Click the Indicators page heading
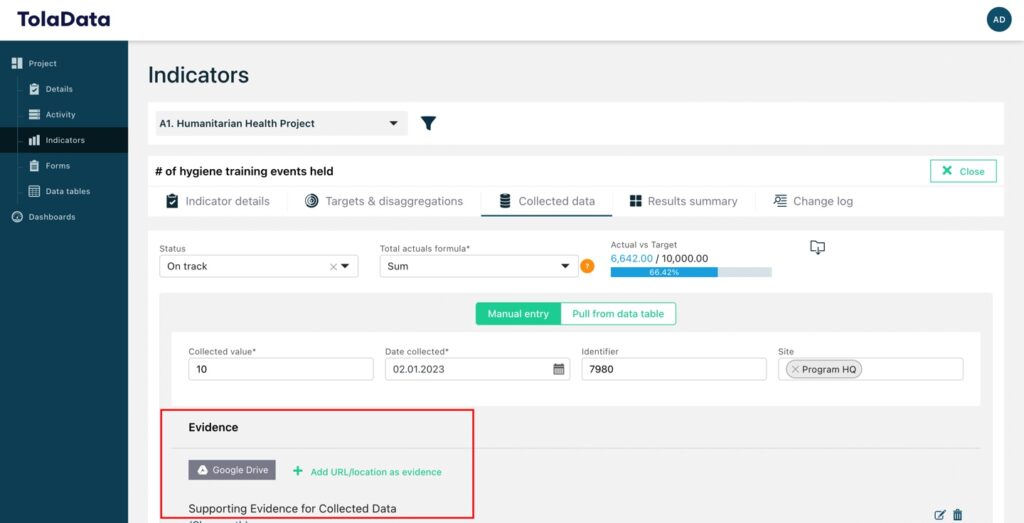 [199, 75]
